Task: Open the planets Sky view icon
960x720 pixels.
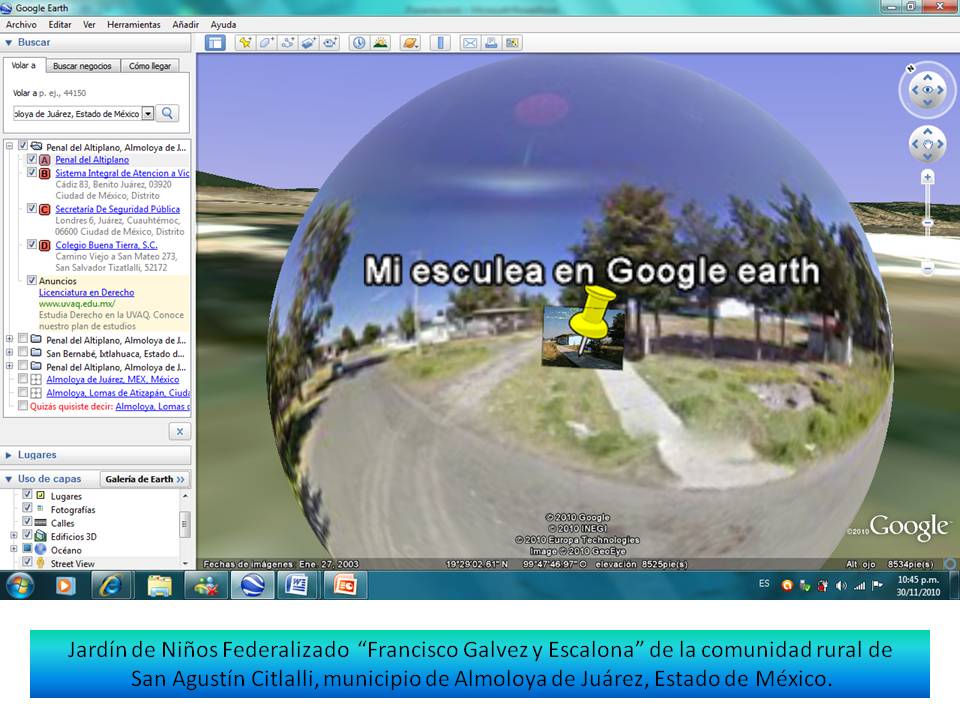Action: tap(409, 42)
